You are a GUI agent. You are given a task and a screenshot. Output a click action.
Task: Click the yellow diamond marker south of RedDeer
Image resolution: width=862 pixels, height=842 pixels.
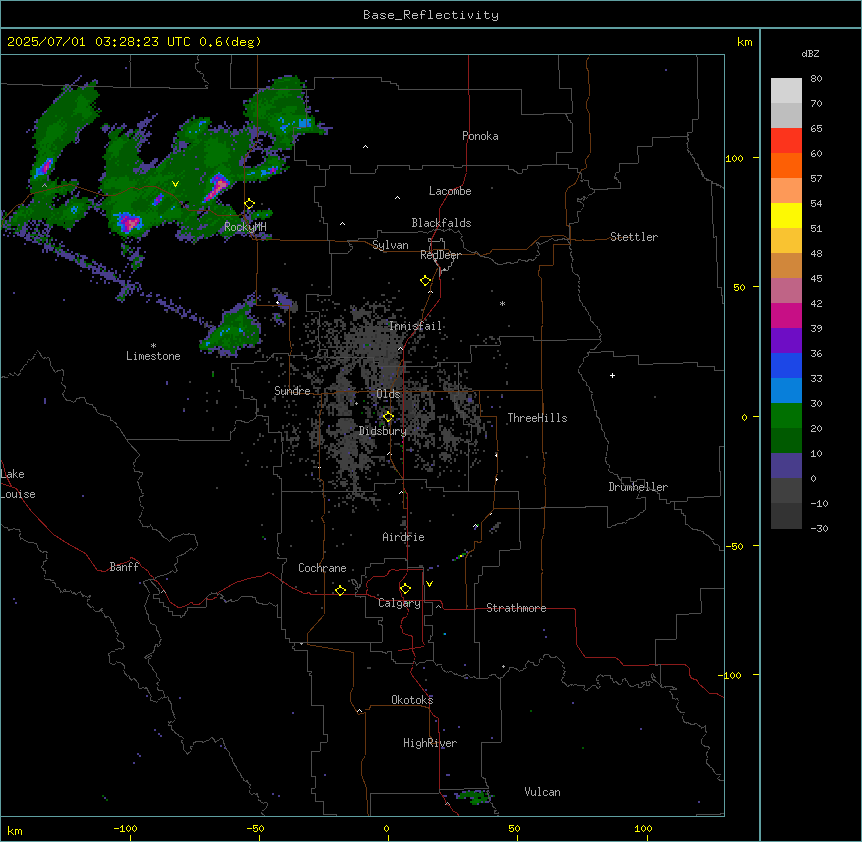coord(426,281)
